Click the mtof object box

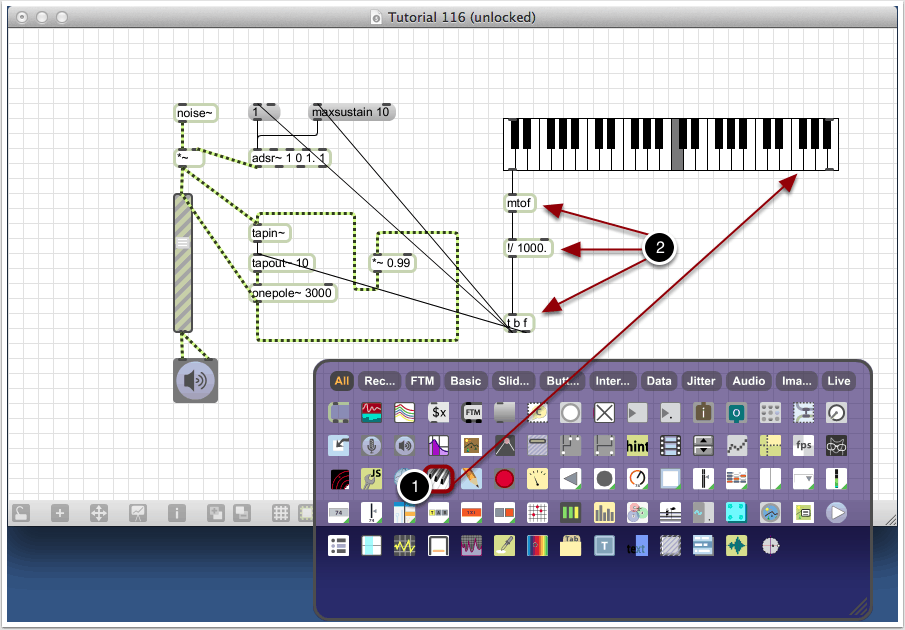519,203
